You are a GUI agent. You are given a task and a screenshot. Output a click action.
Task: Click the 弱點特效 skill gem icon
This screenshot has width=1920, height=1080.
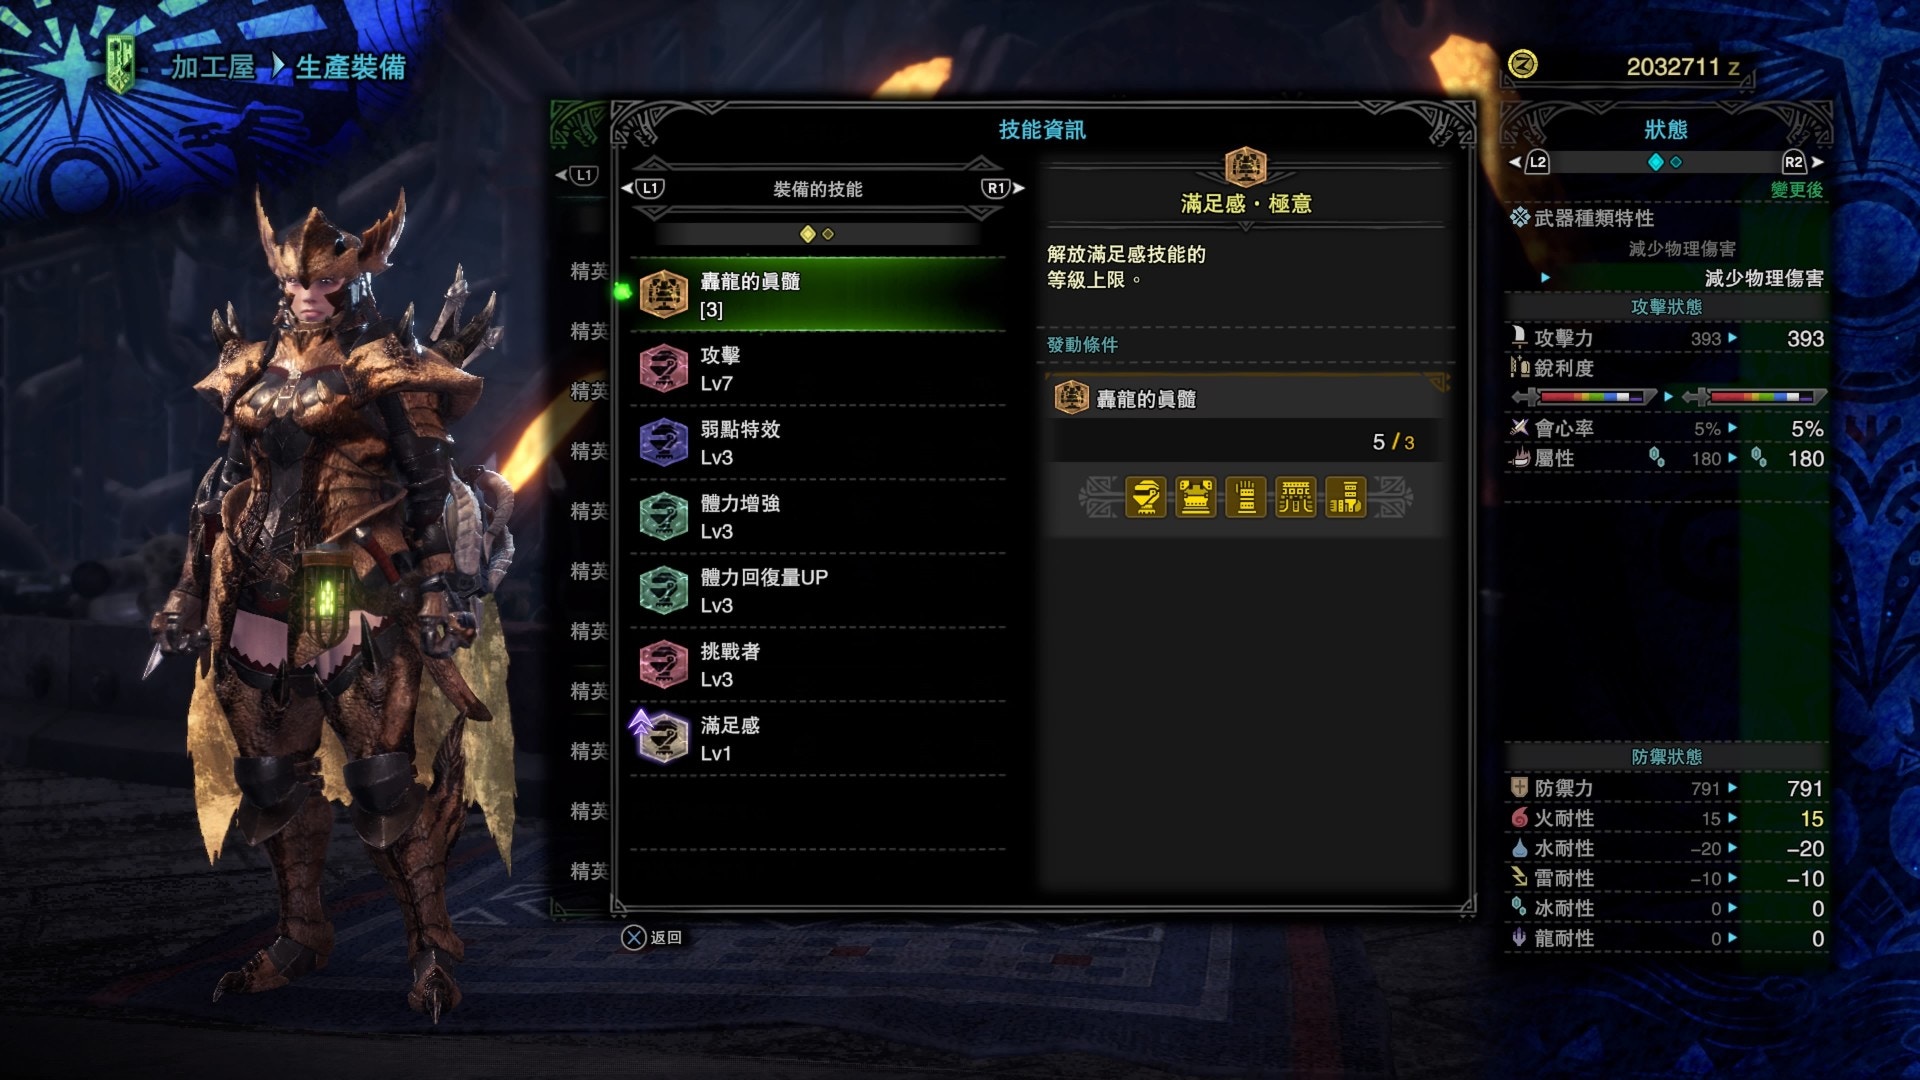coord(663,443)
